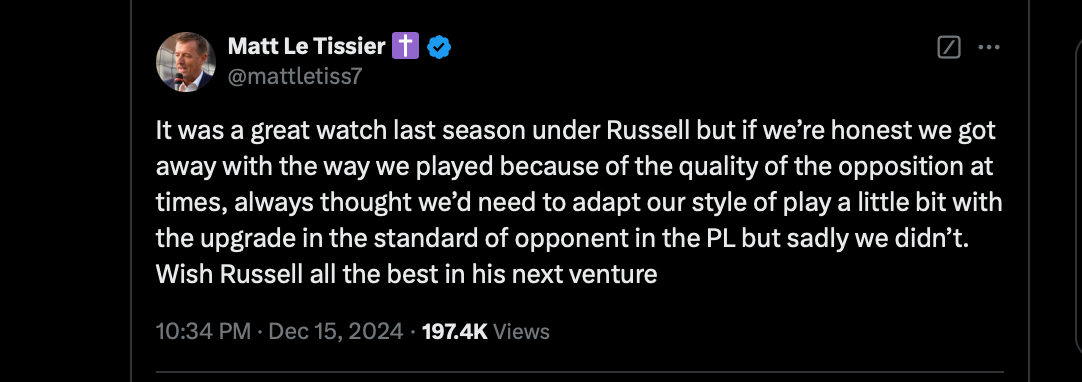View Matt Le Tissier's profile picture
The image size is (1082, 382).
(186, 61)
